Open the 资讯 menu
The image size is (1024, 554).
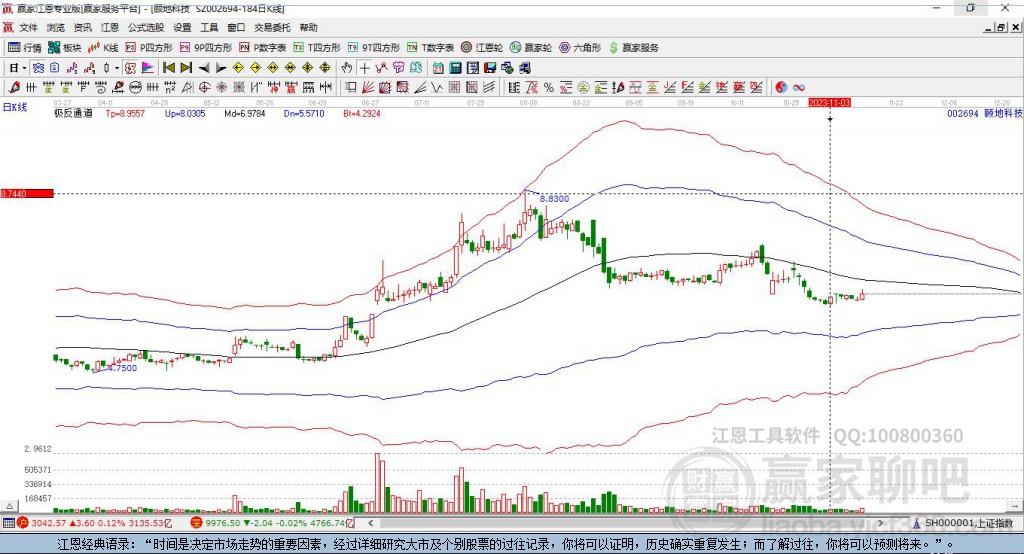[82, 27]
